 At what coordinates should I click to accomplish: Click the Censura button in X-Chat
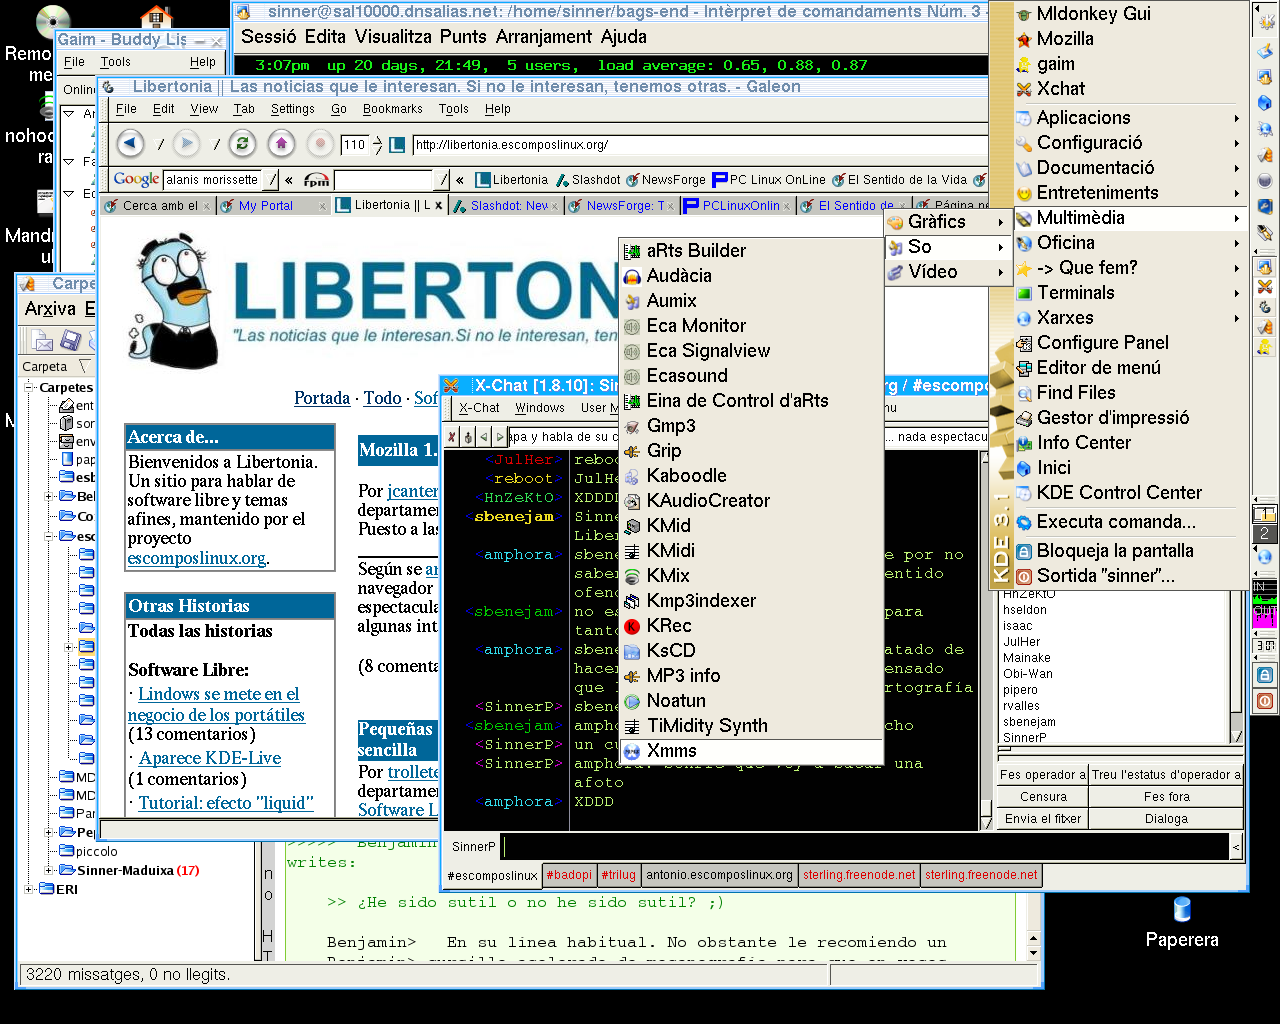coord(1043,797)
